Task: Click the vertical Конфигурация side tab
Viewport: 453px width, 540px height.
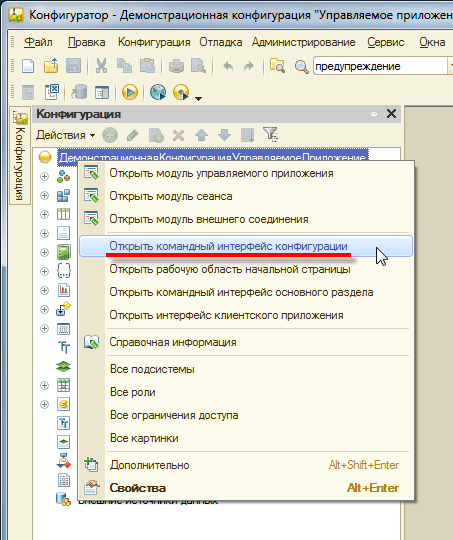Action: [20, 156]
